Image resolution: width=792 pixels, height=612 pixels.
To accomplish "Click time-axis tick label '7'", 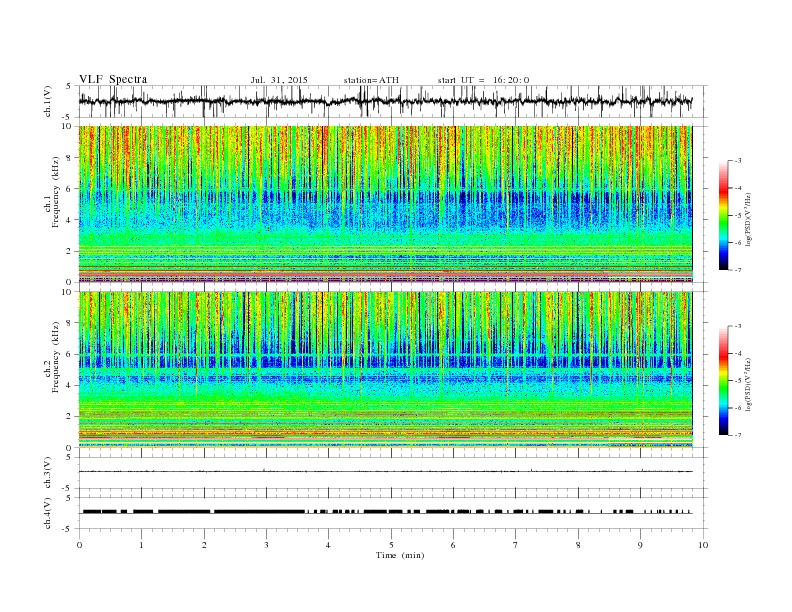I will click(x=516, y=545).
